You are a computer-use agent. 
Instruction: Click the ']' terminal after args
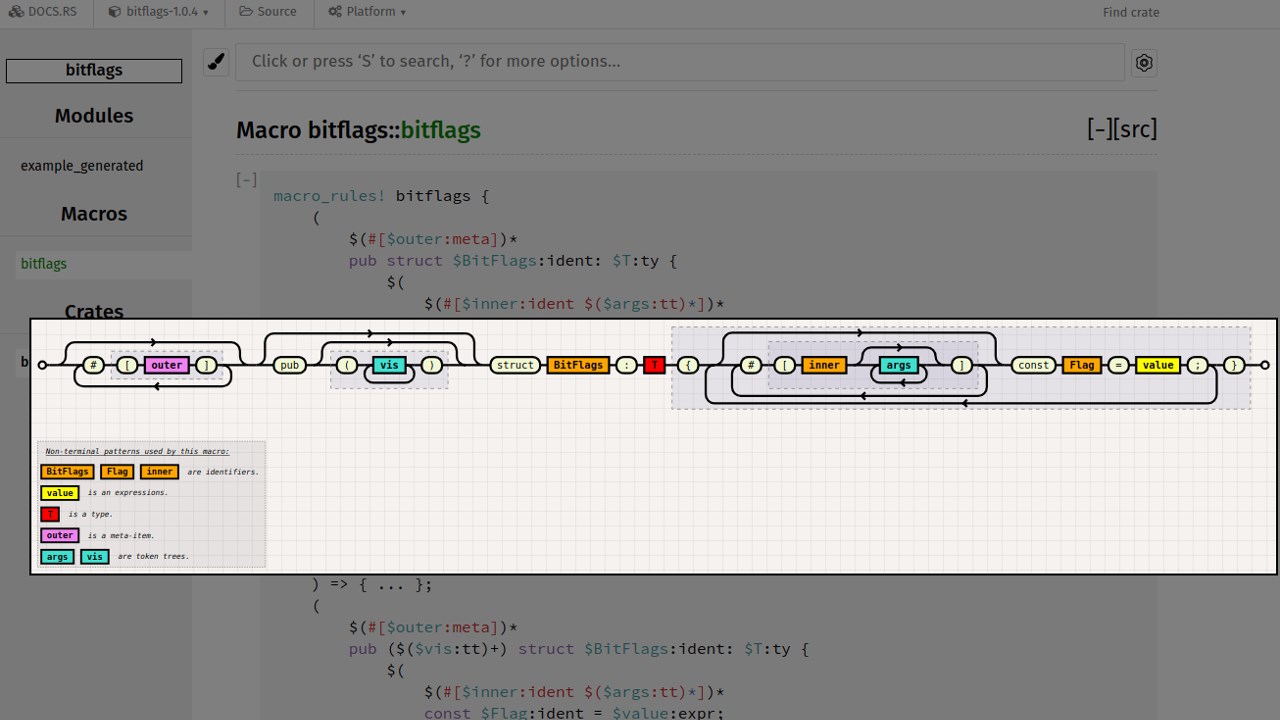[962, 365]
